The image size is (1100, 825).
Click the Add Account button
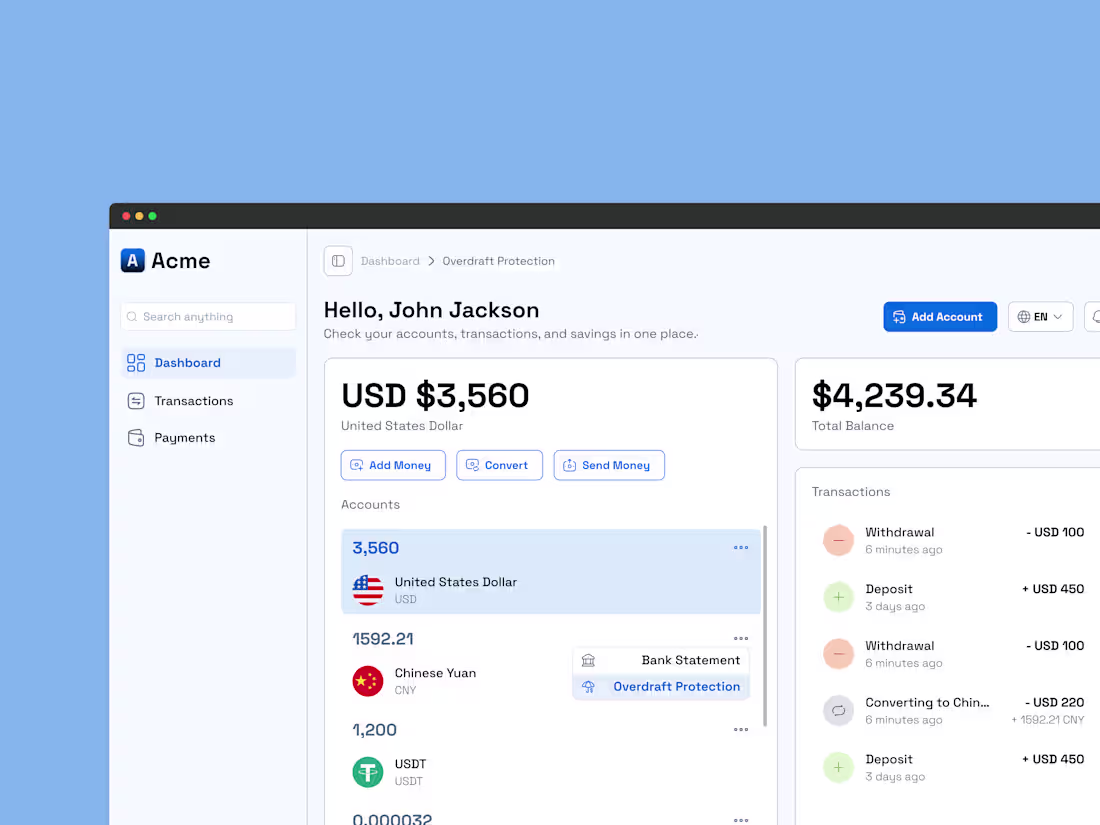(x=940, y=316)
